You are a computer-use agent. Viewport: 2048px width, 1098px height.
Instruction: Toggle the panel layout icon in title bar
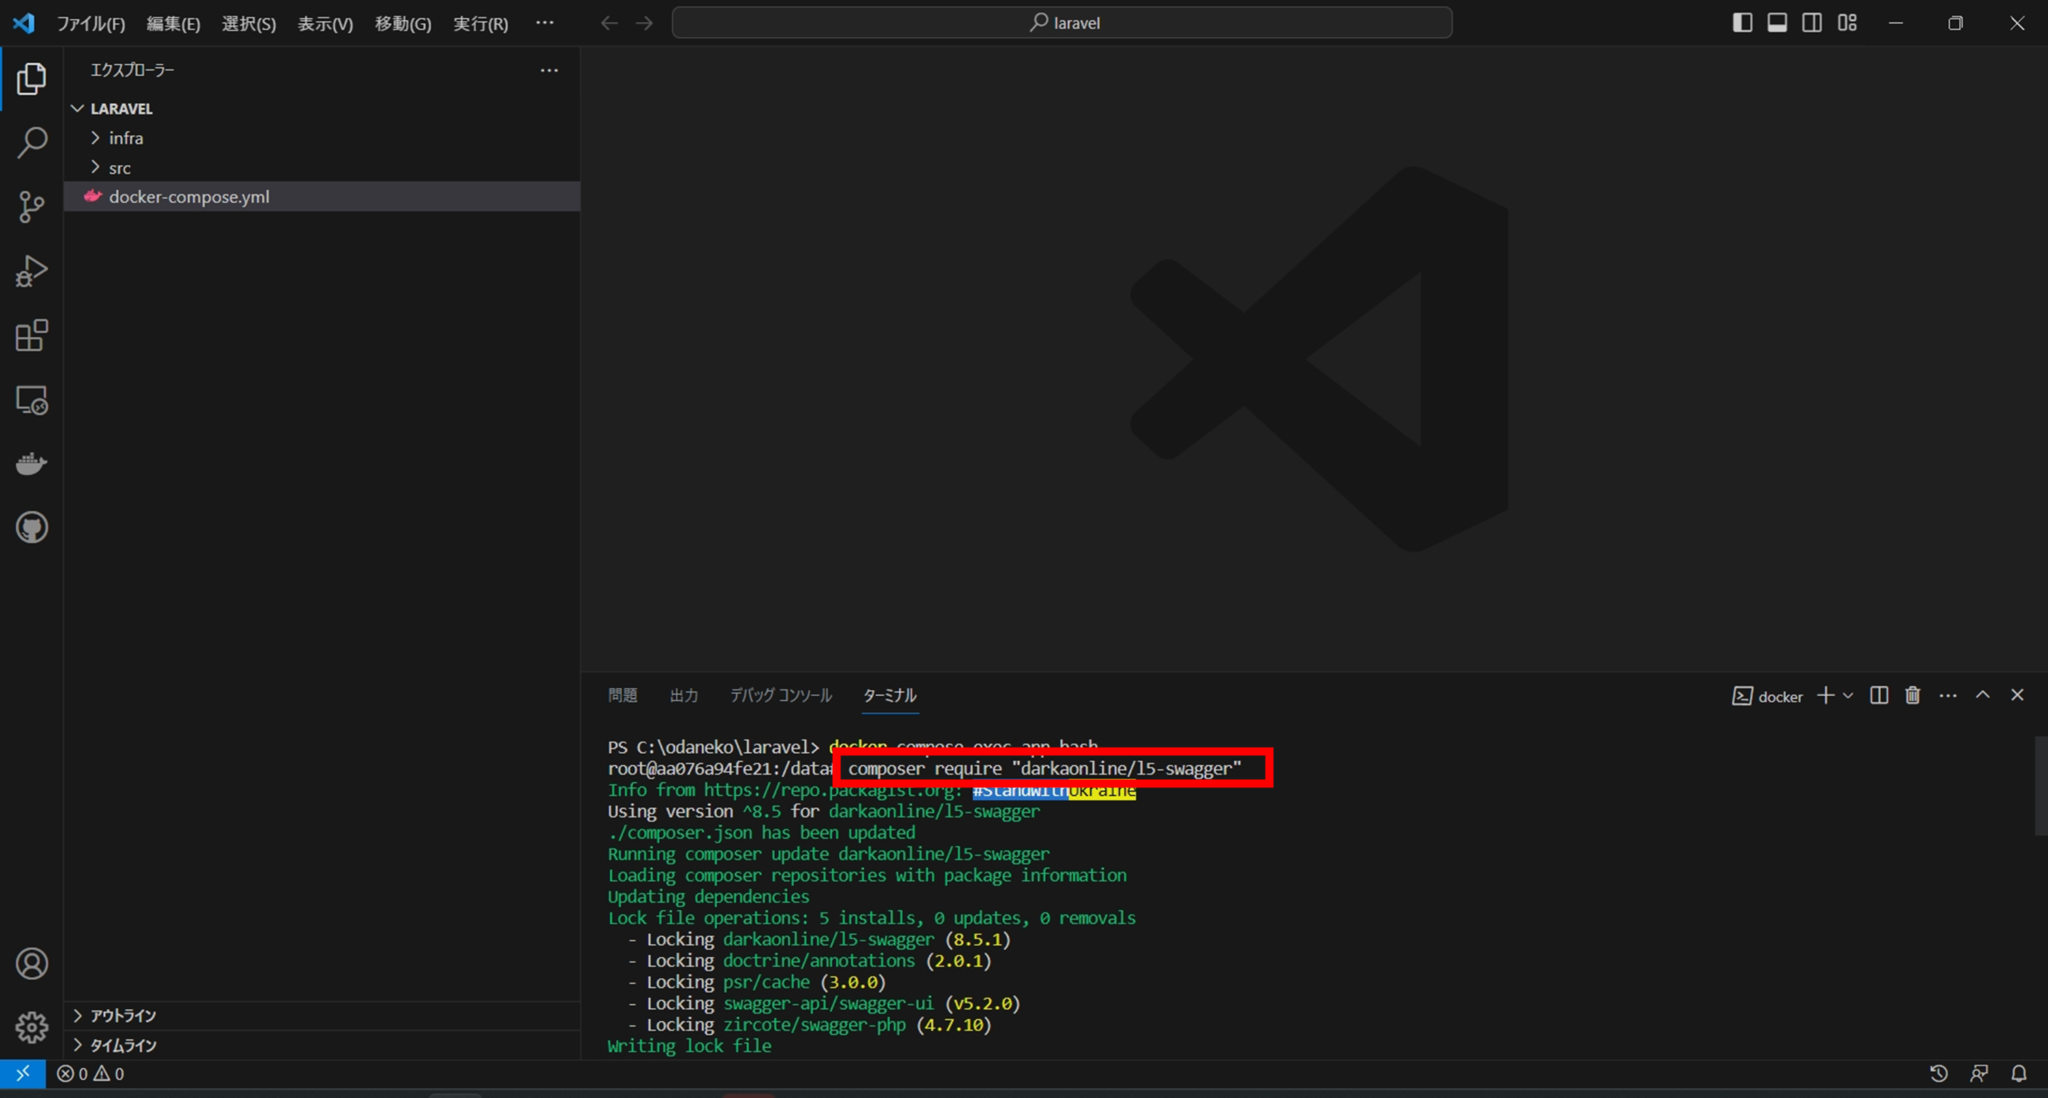1777,22
